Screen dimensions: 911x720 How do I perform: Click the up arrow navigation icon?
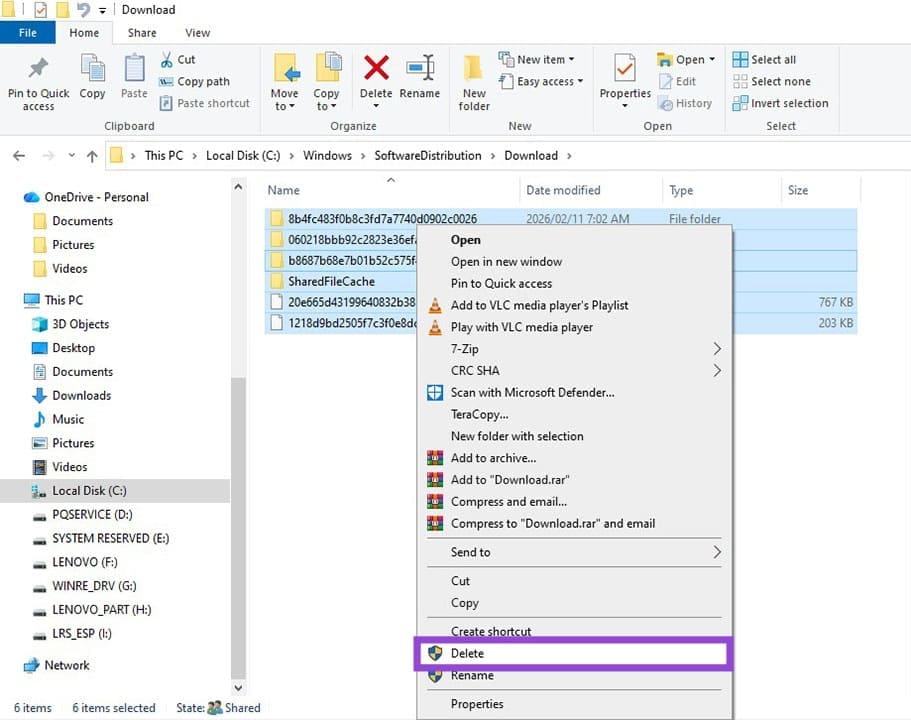click(92, 155)
